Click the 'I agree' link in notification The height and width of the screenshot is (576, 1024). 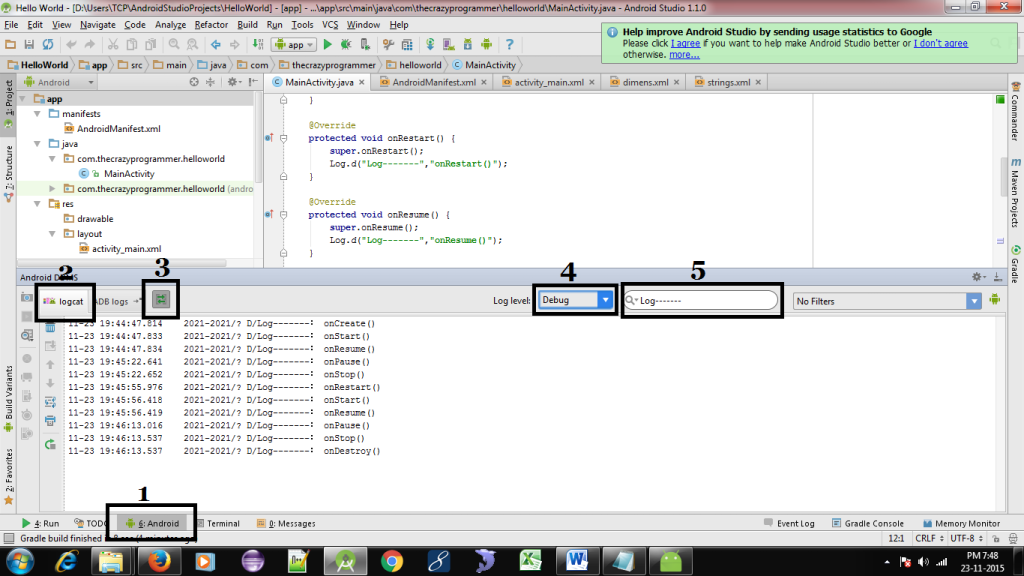685,44
